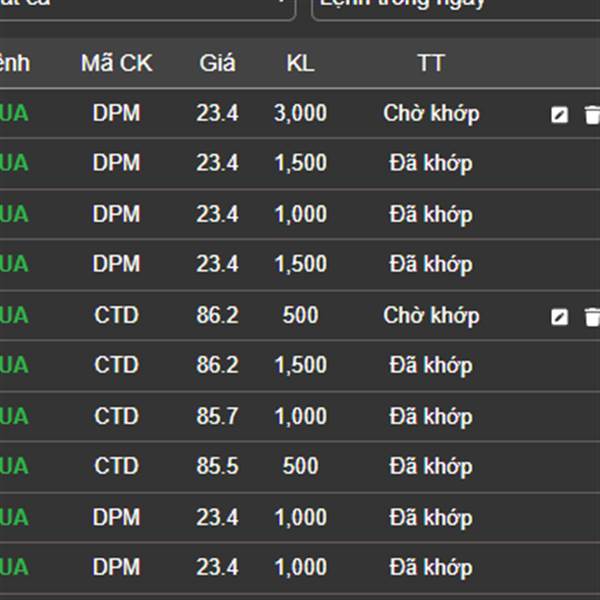The image size is (600, 600).
Task: Delete the pending CTD order at 86.2
Action: pos(592,317)
